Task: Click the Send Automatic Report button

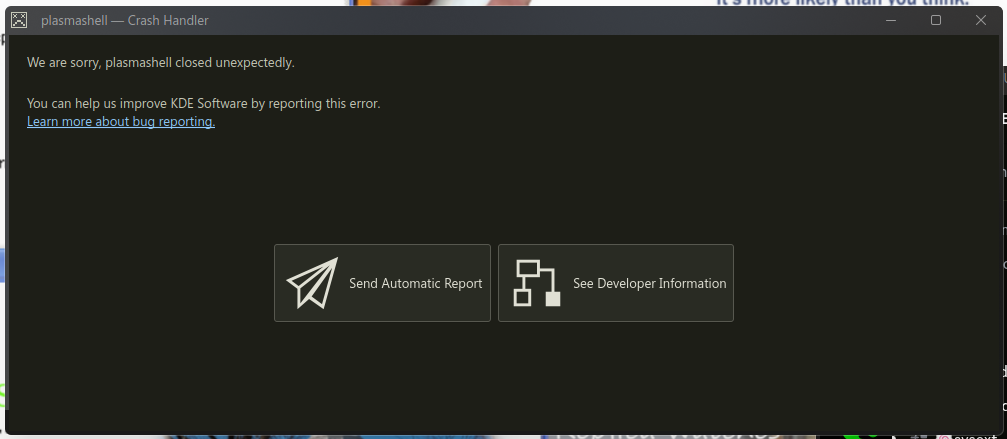Action: [x=382, y=283]
